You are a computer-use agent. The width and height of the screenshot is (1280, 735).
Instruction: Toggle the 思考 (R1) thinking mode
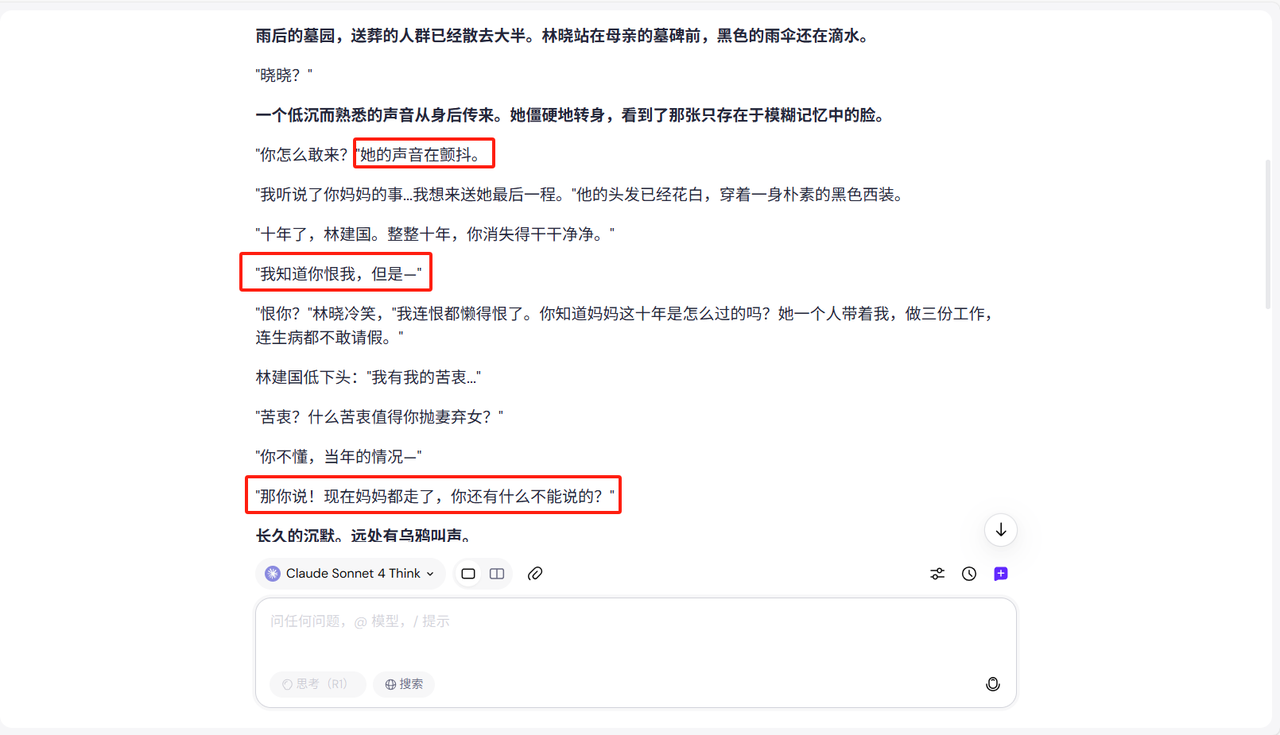click(x=318, y=684)
